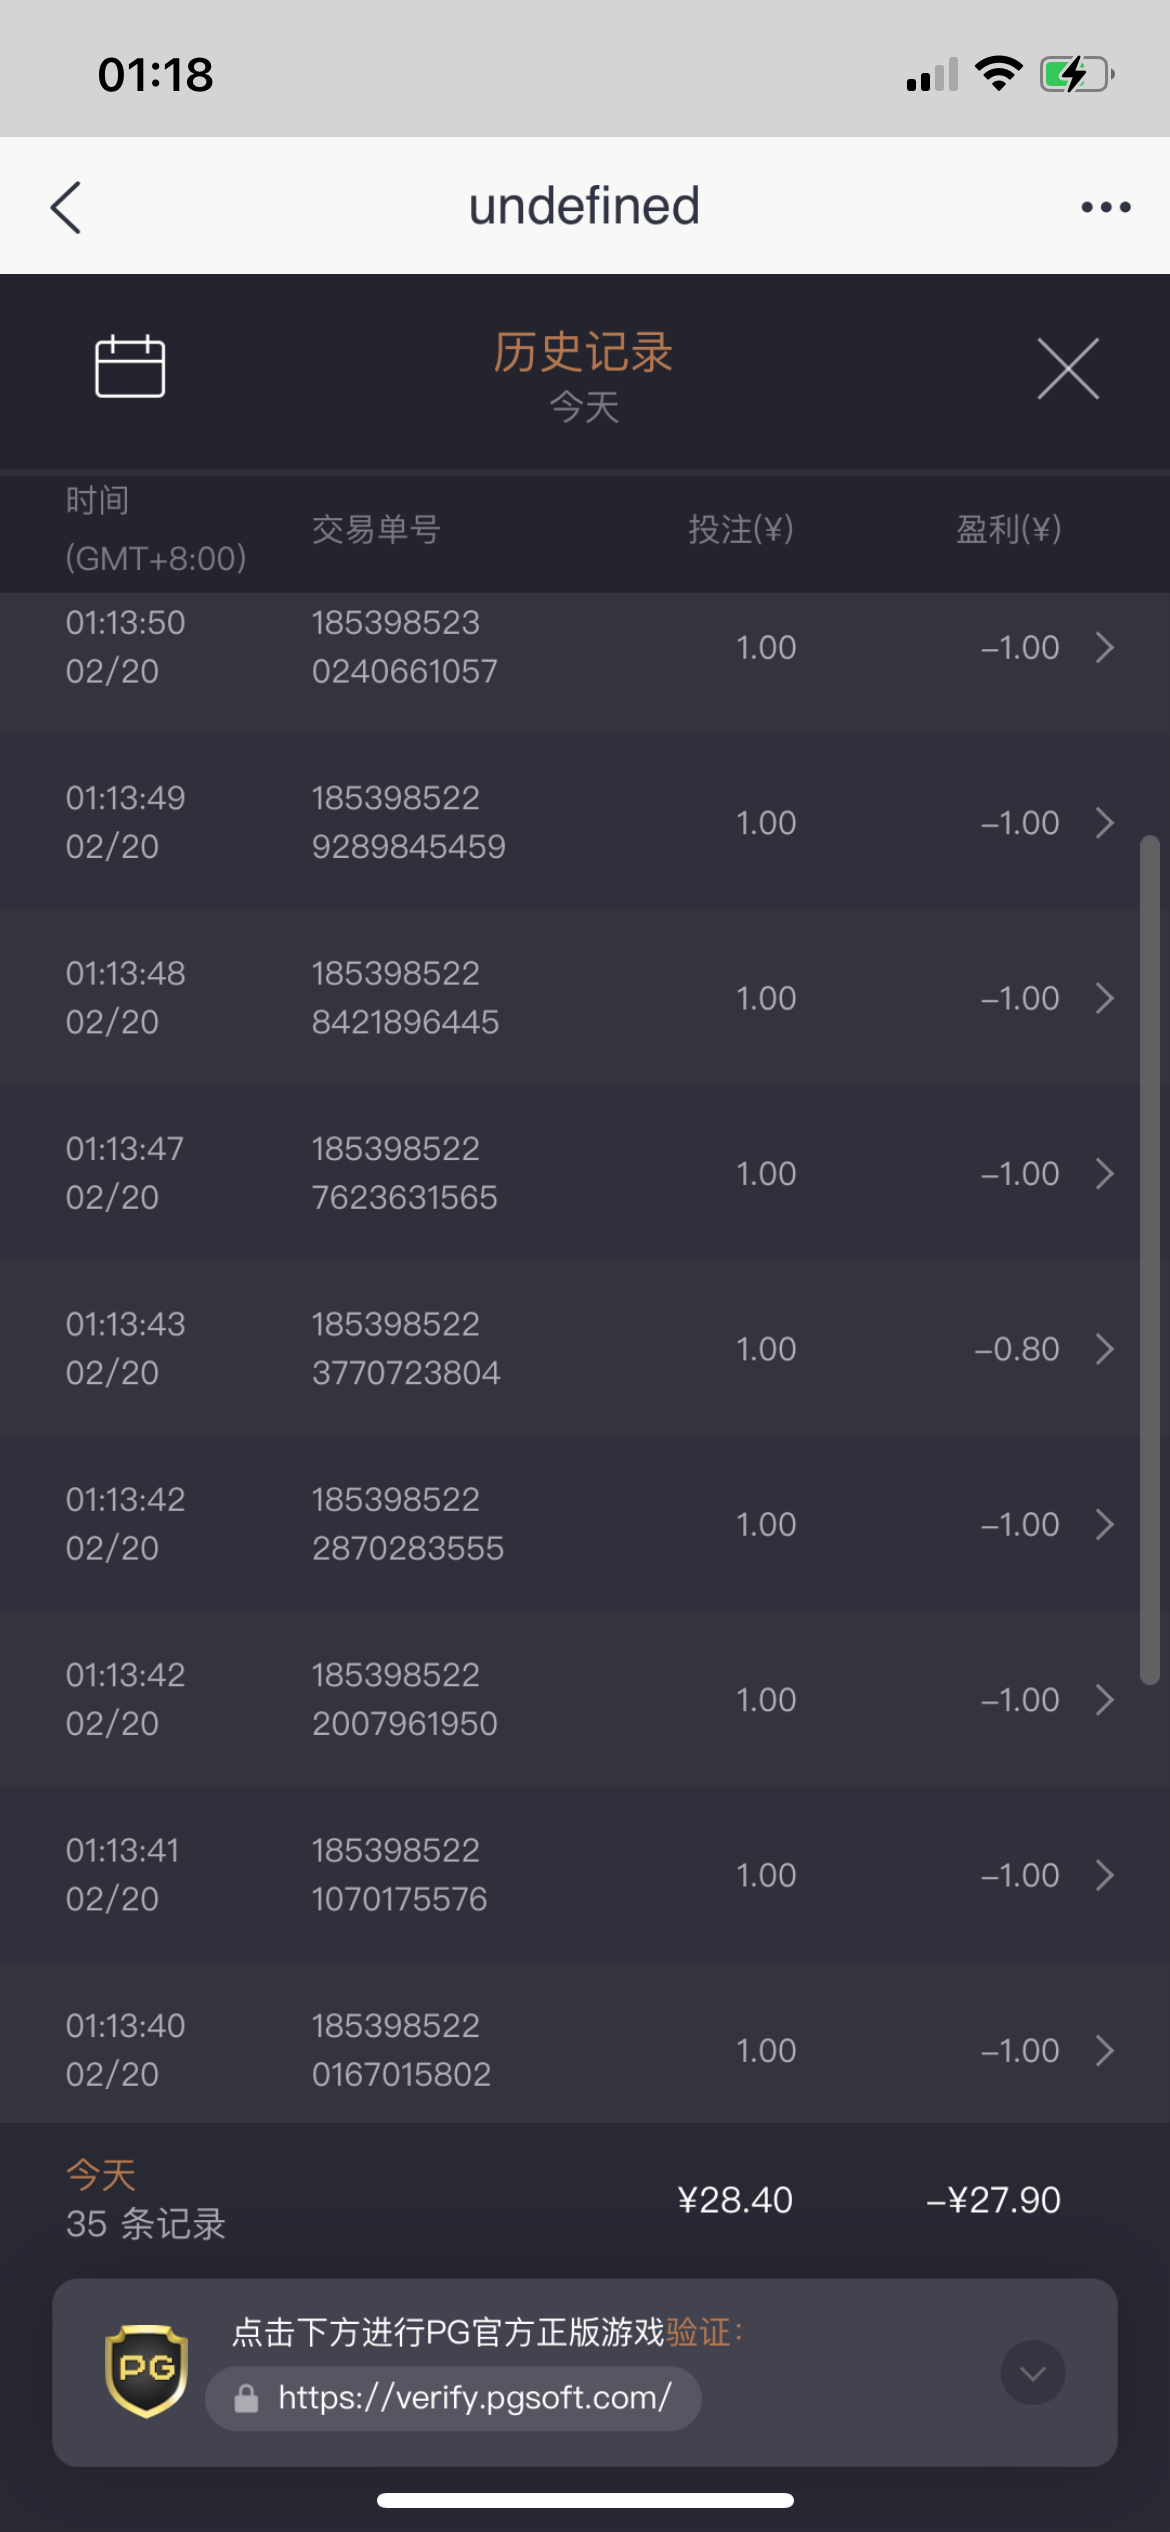Click the vertical scrollbar thumb
The image size is (1170, 2532).
point(1150,1260)
